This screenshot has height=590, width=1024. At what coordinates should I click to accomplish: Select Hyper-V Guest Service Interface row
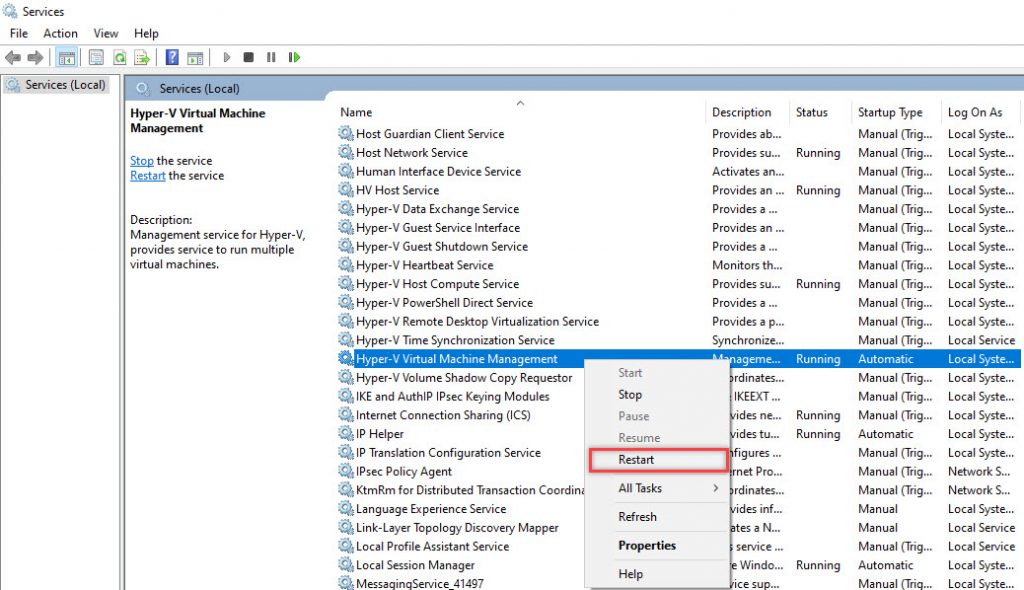coord(678,227)
